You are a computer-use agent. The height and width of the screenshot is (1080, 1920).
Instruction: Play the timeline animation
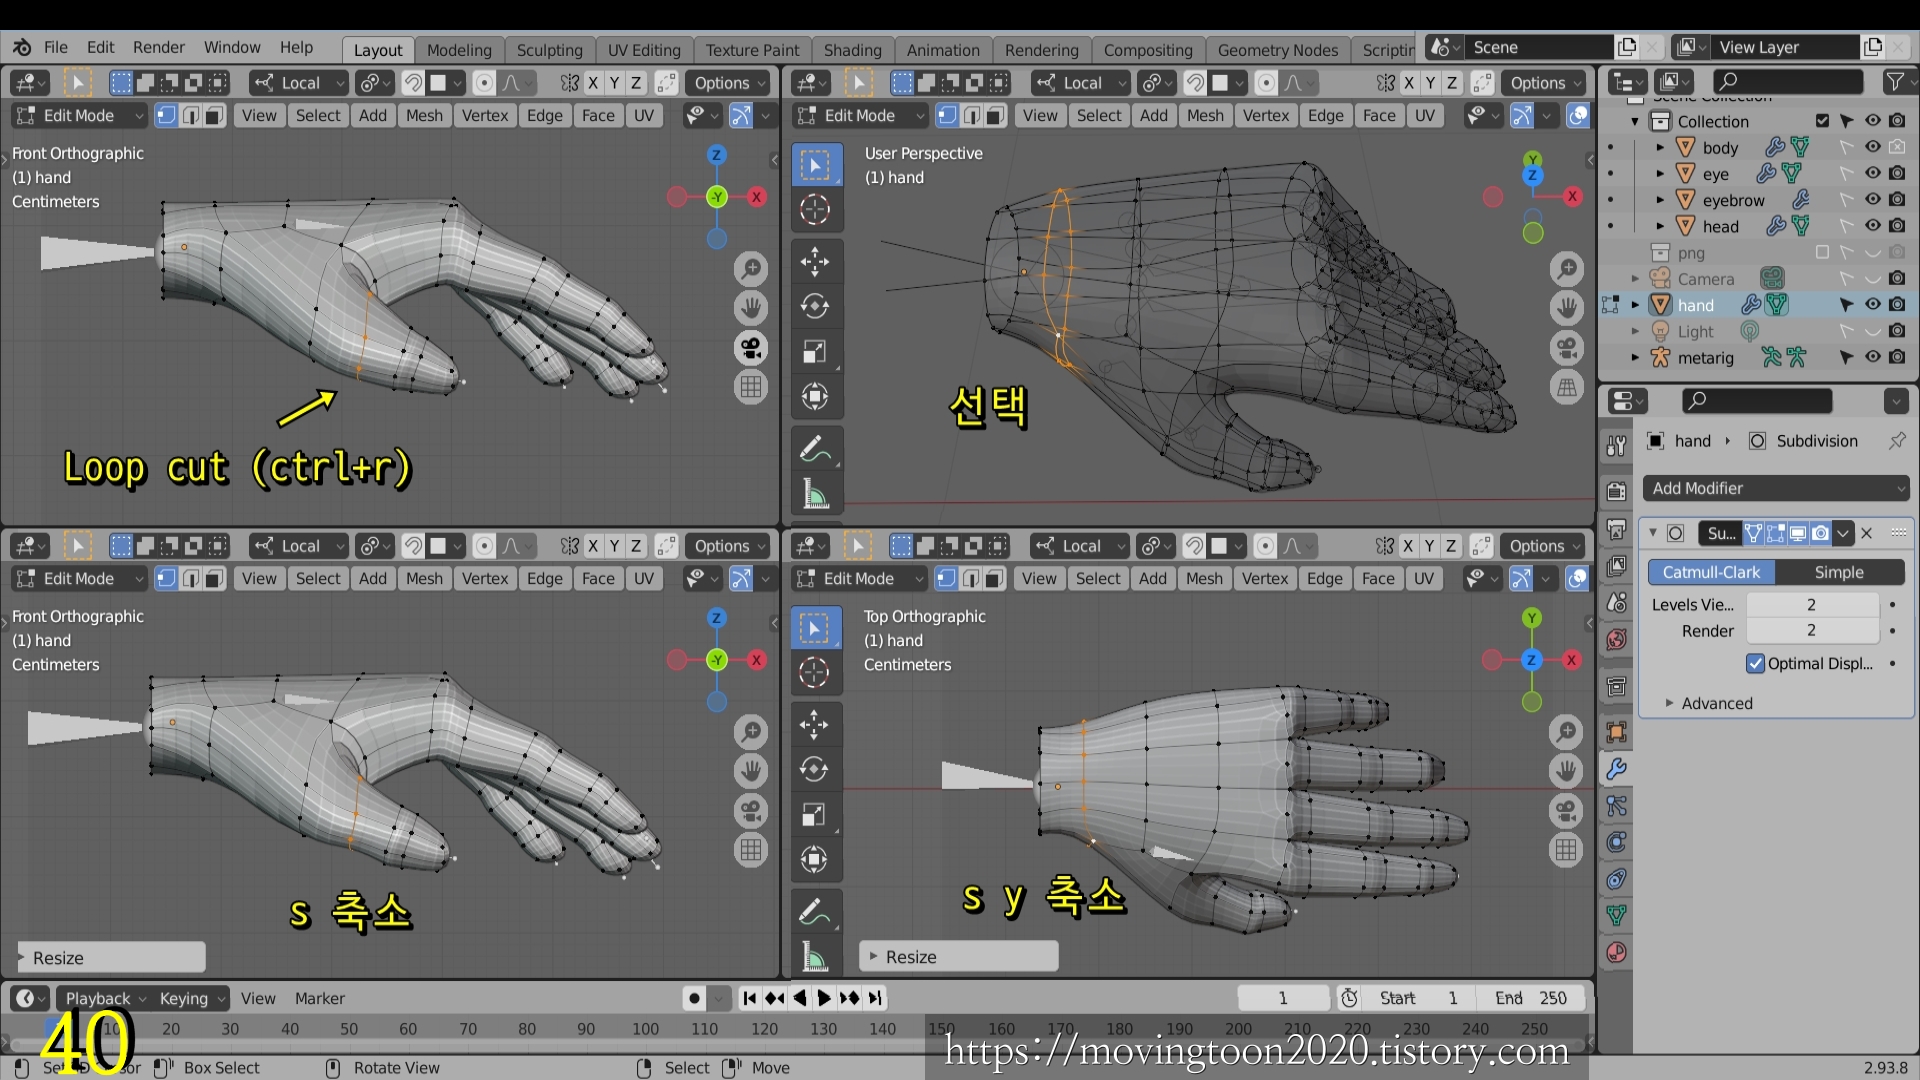tap(823, 998)
